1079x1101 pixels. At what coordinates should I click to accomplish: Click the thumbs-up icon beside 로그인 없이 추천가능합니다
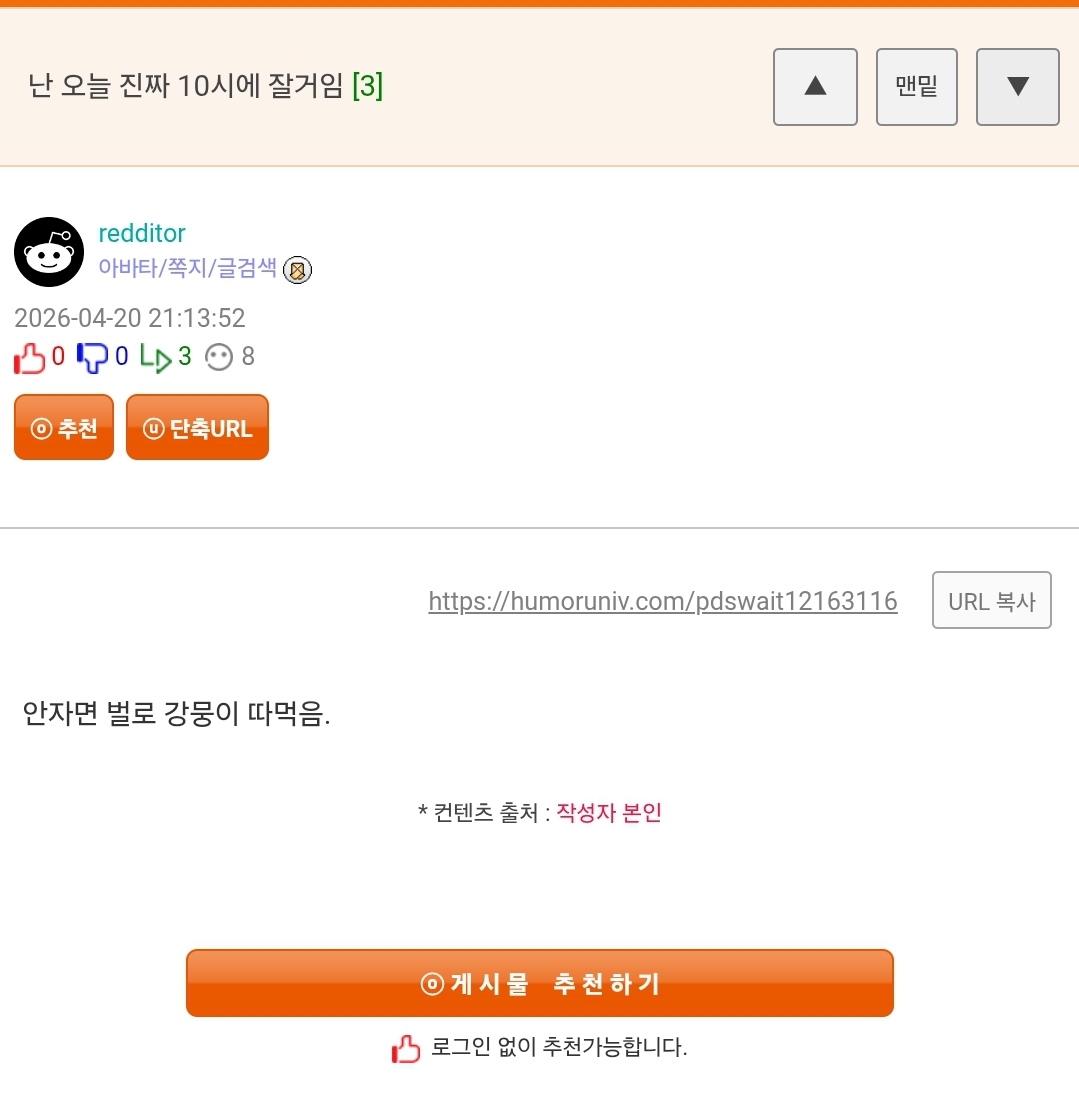click(x=406, y=1049)
